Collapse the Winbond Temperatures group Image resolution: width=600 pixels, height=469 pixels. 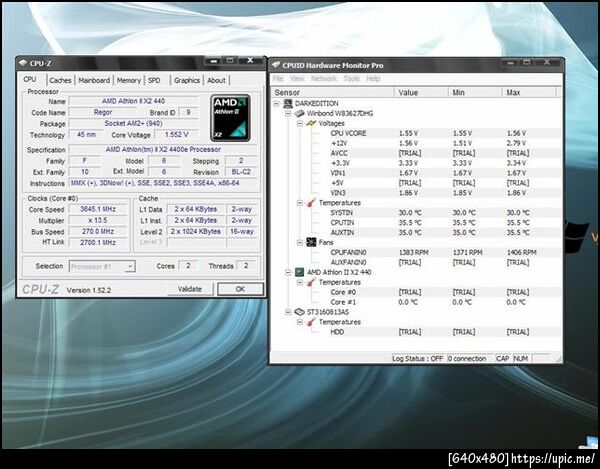pos(300,203)
